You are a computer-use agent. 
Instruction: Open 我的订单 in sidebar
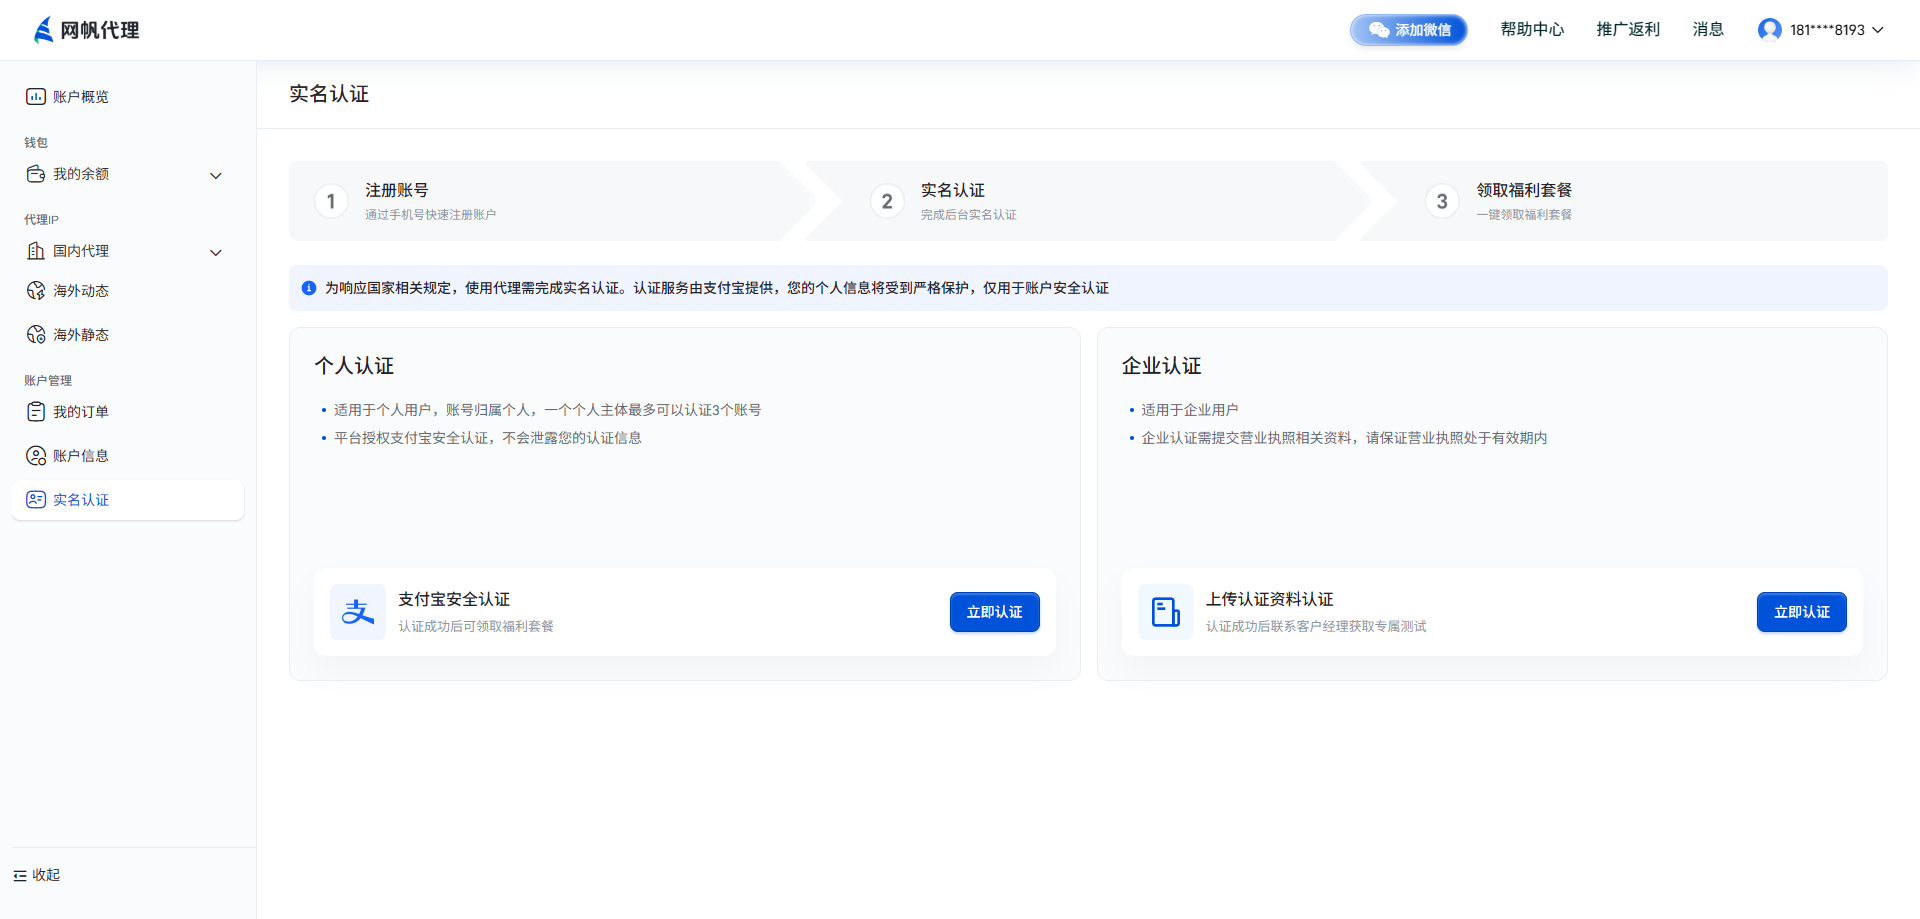[128, 412]
